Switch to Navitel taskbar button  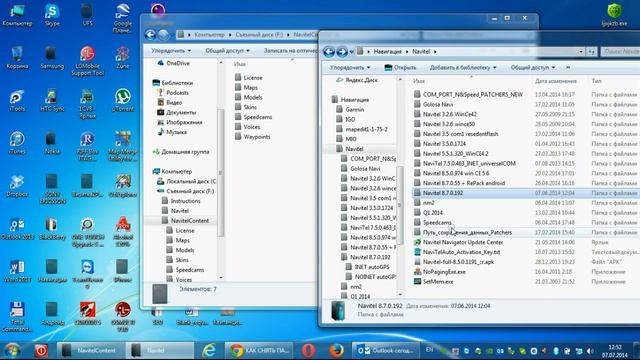[160, 350]
